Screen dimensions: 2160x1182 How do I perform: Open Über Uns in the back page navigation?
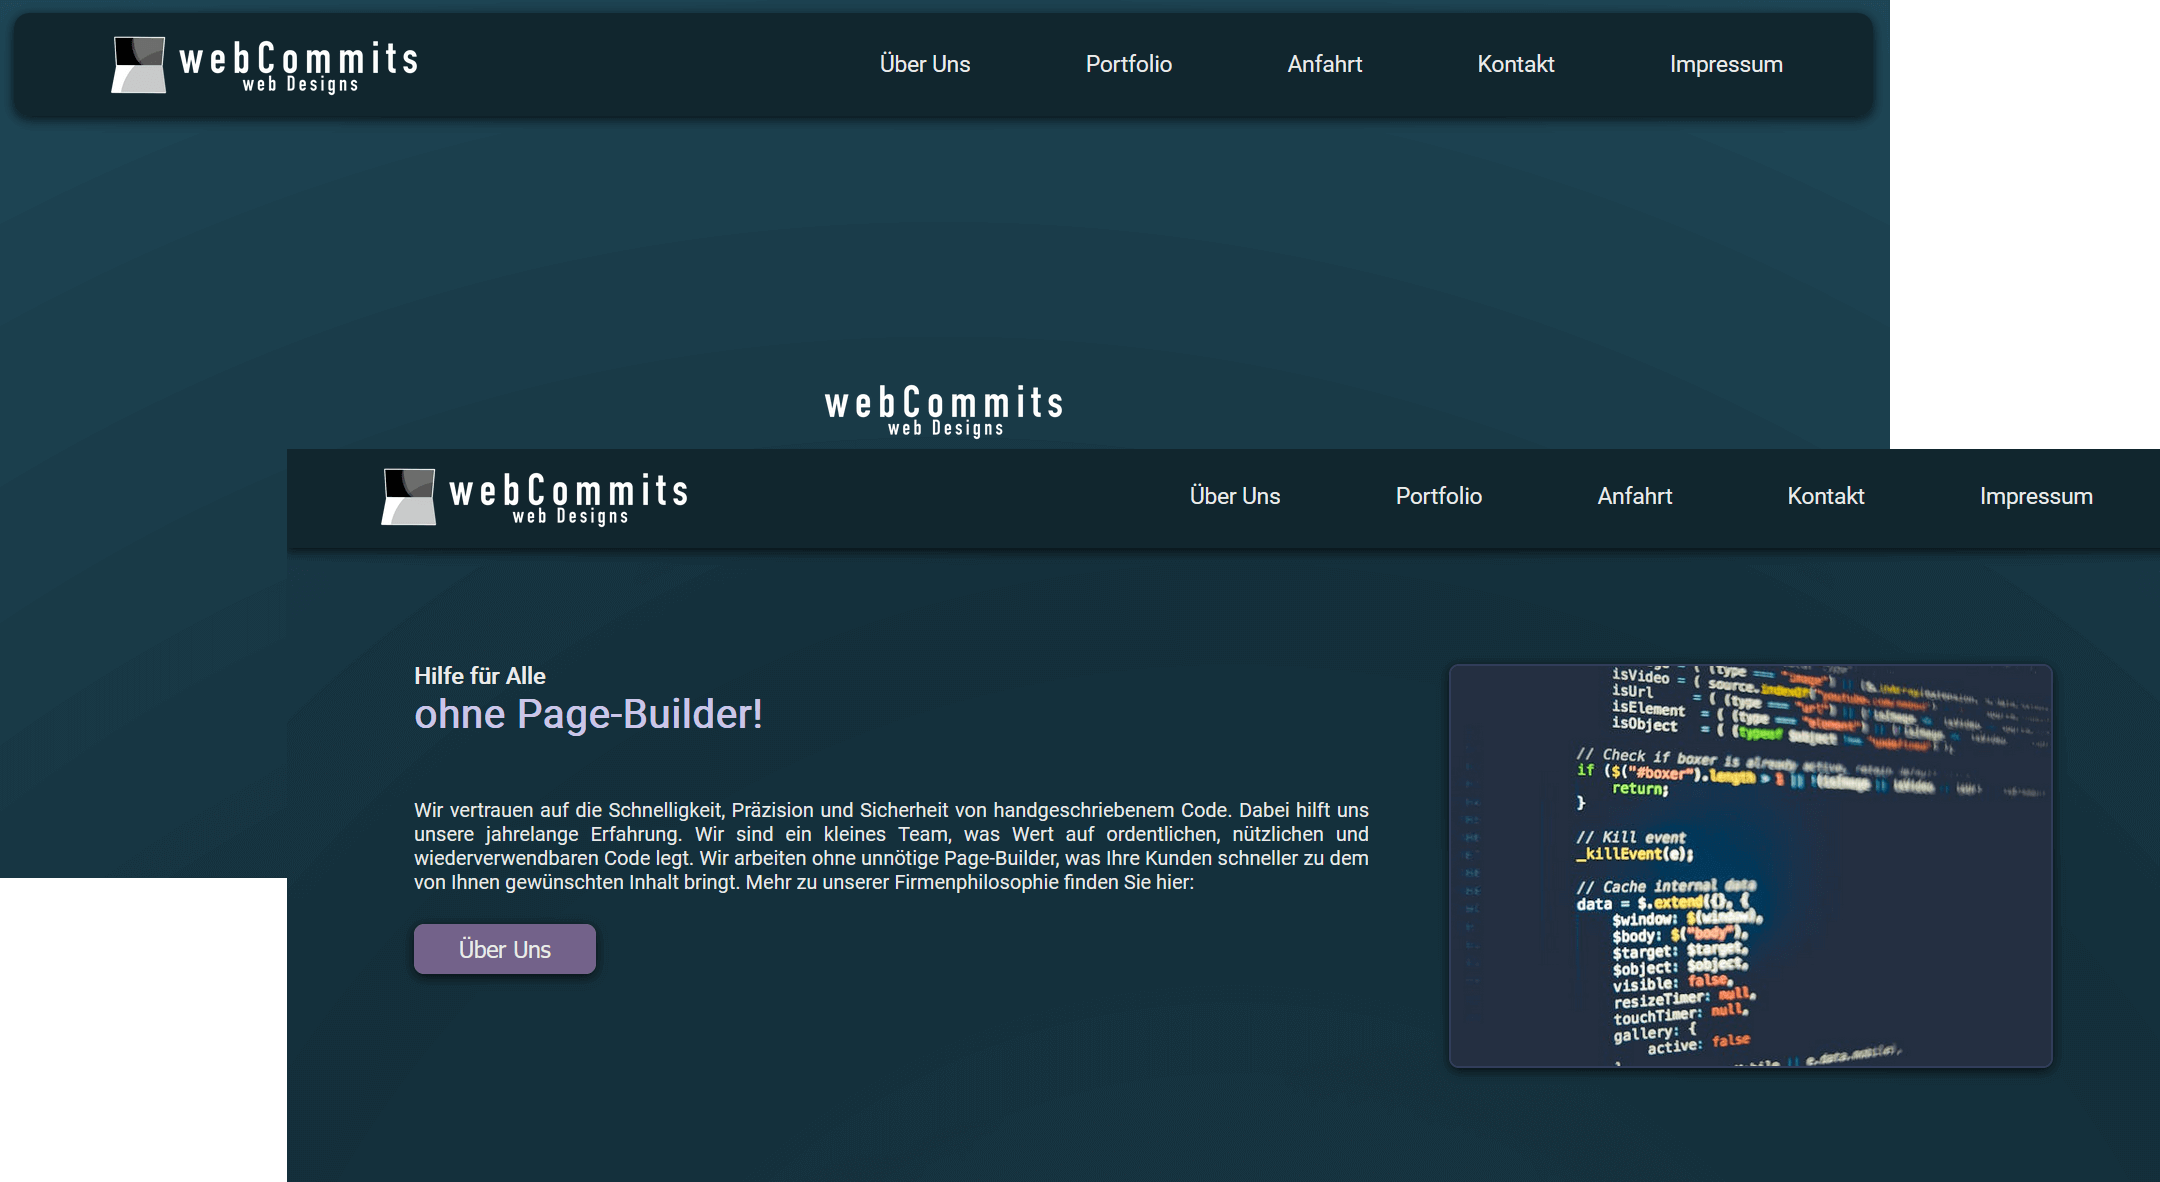(925, 64)
